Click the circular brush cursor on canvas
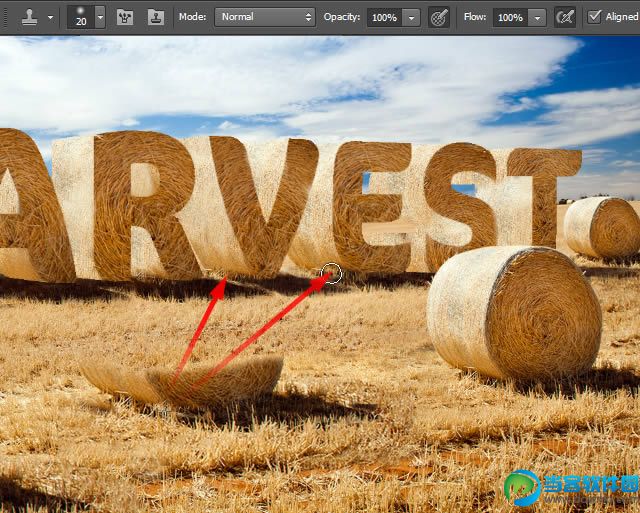 [331, 273]
